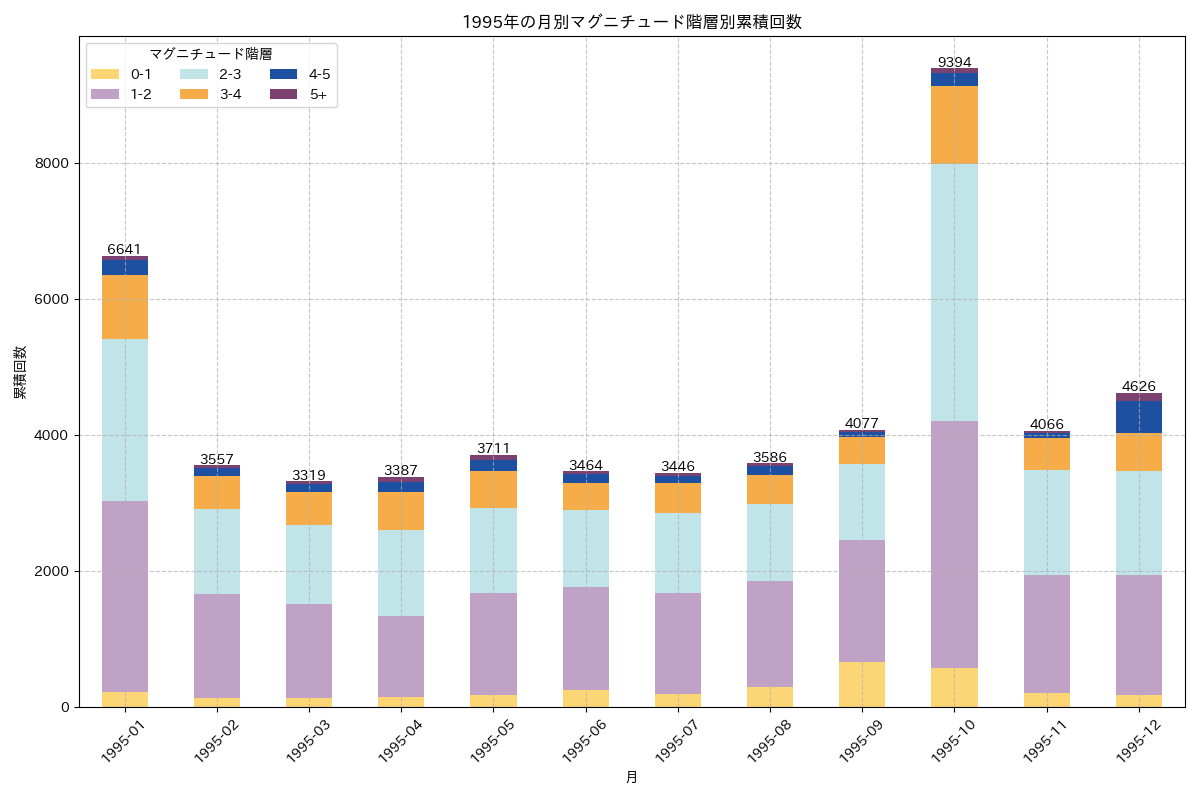Select the 3-4 orange legend swatch
This screenshot has height=800, width=1200.
(x=194, y=94)
